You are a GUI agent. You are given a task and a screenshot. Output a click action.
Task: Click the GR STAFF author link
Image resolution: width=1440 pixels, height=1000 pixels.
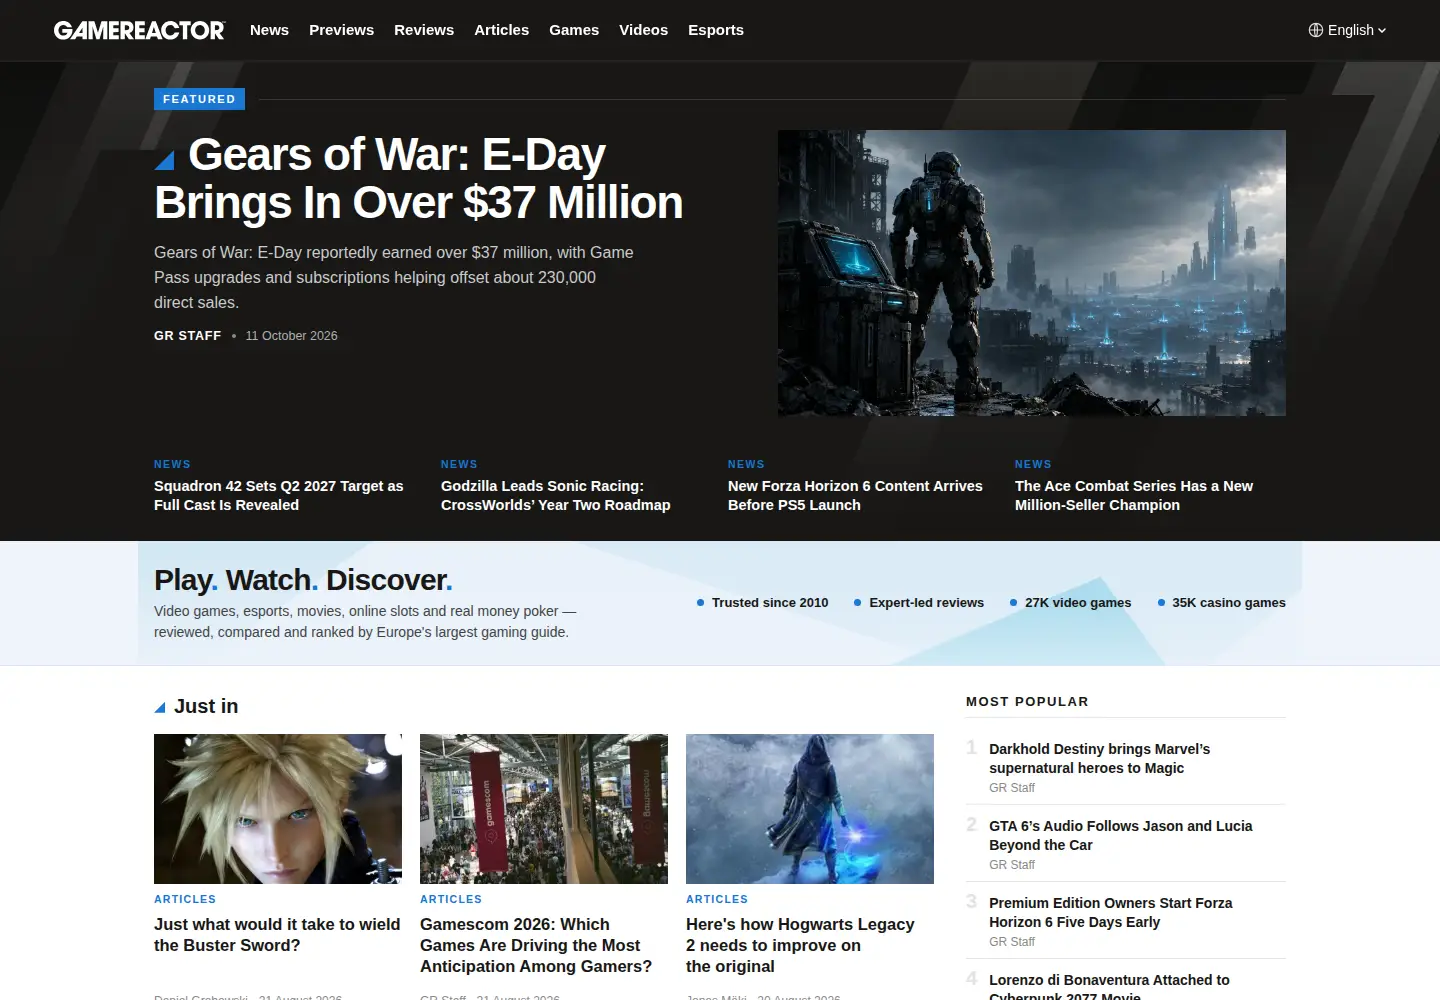(x=187, y=336)
